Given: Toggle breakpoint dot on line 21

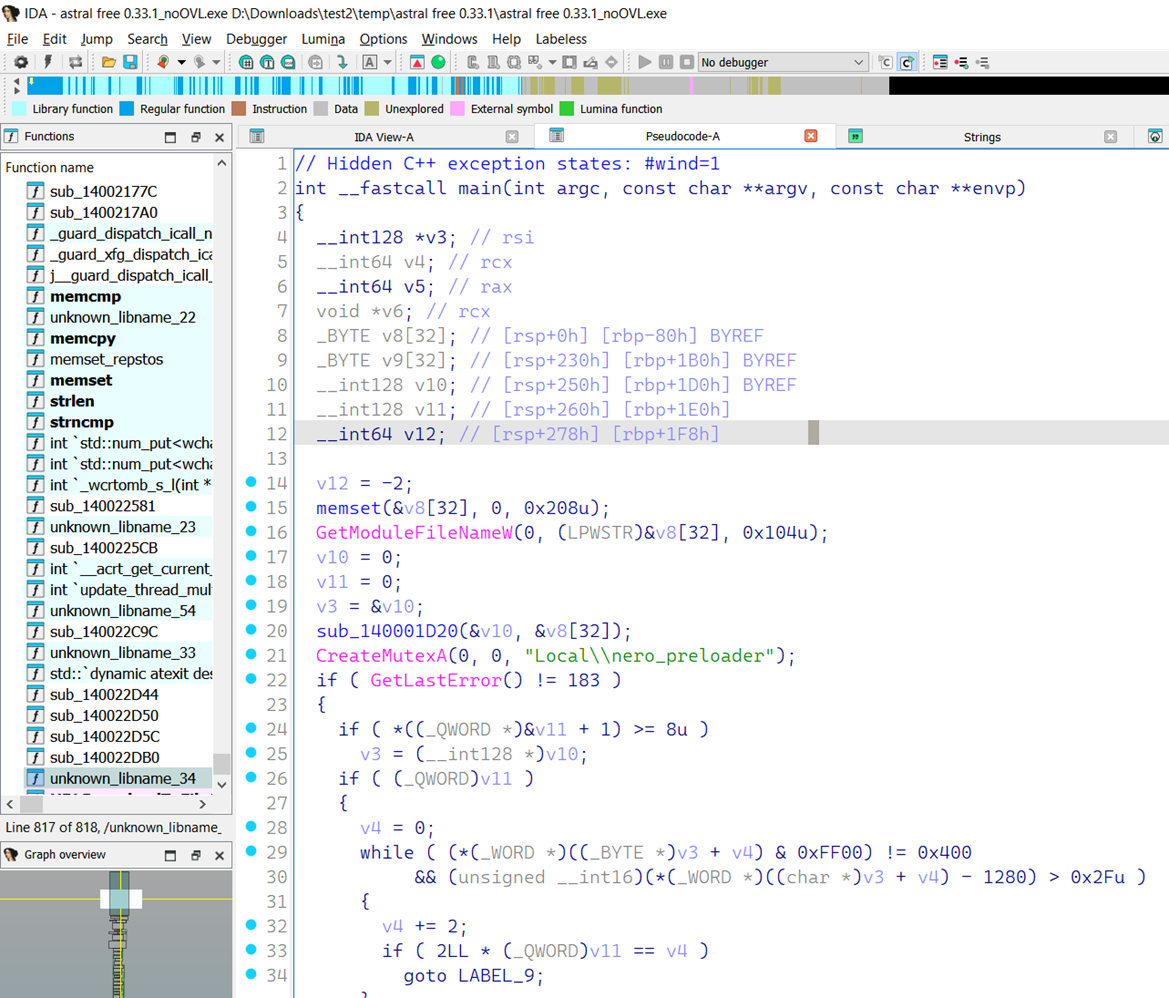Looking at the screenshot, I should [x=252, y=655].
